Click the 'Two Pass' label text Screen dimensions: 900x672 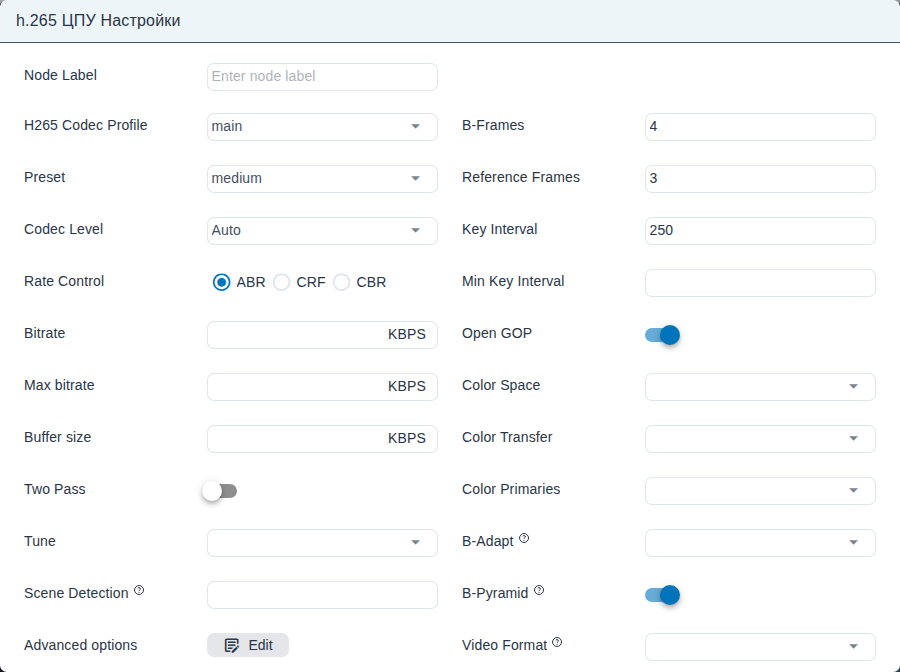[x=55, y=489]
